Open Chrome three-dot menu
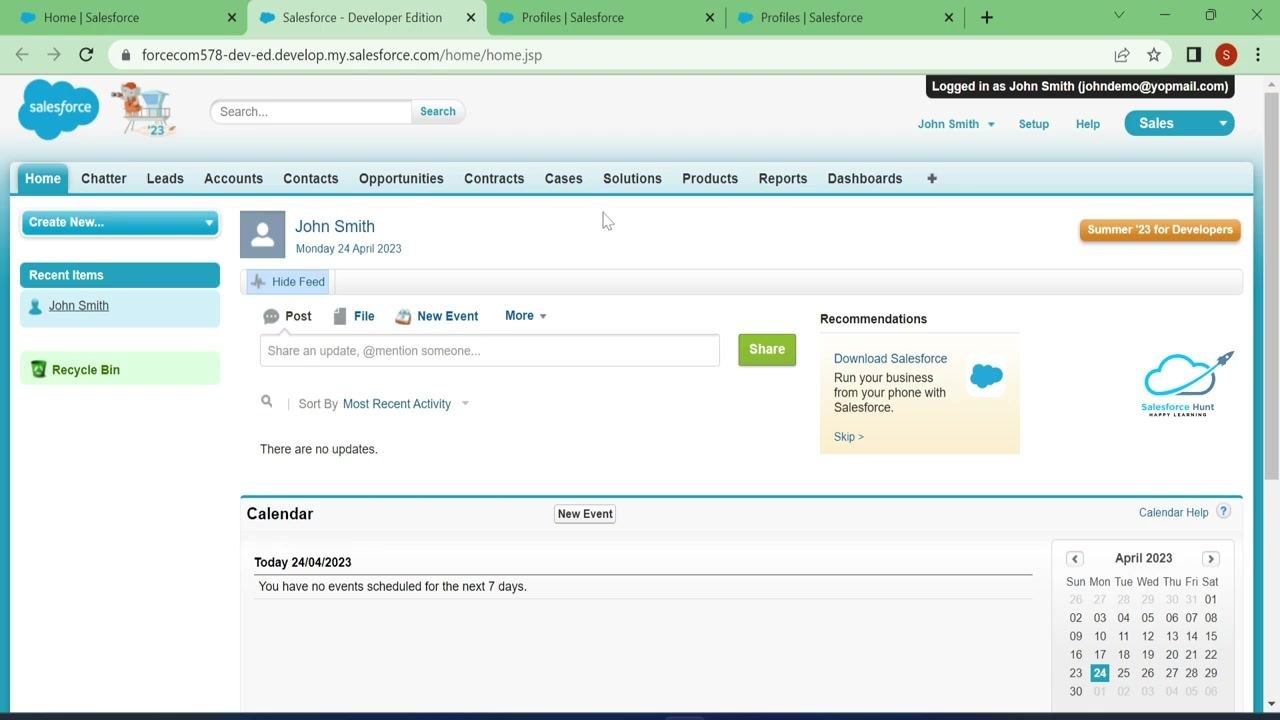 1258,55
